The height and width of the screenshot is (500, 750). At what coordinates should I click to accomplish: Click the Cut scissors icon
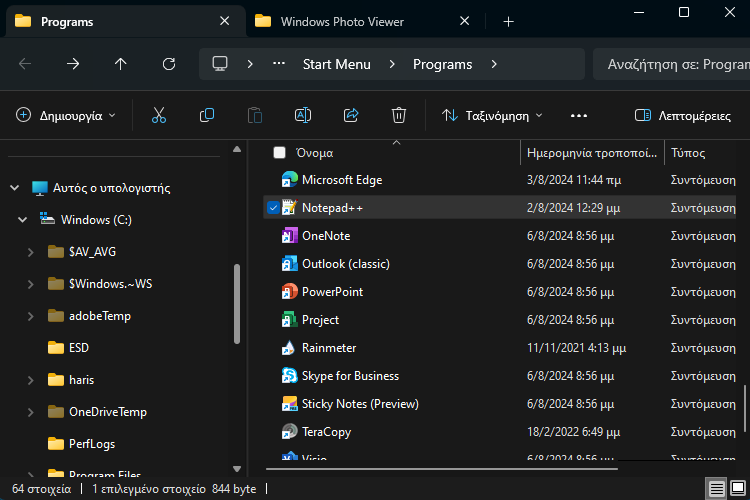coord(159,115)
